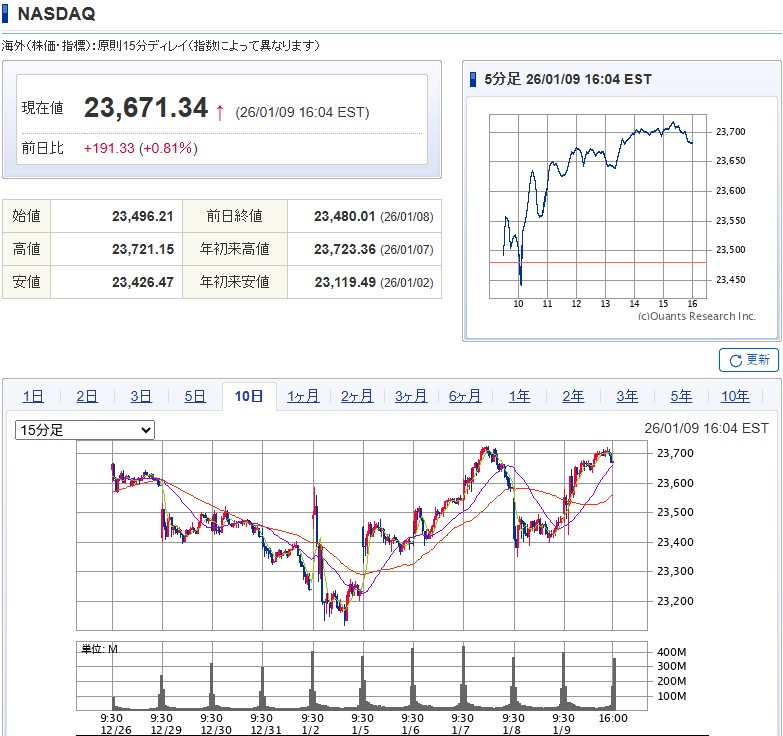The height and width of the screenshot is (736, 783).
Task: Display the 10年 long-term chart
Action: click(x=735, y=396)
